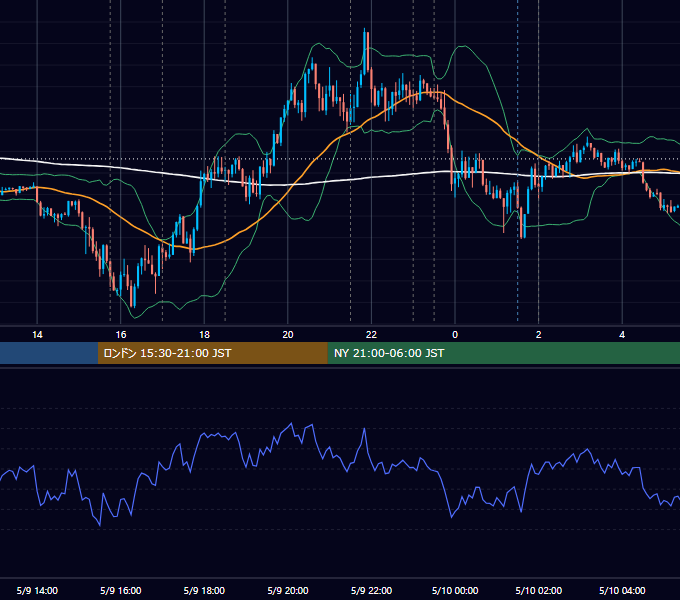Click the 2 hour label on price chart
This screenshot has width=680, height=600.
click(539, 335)
